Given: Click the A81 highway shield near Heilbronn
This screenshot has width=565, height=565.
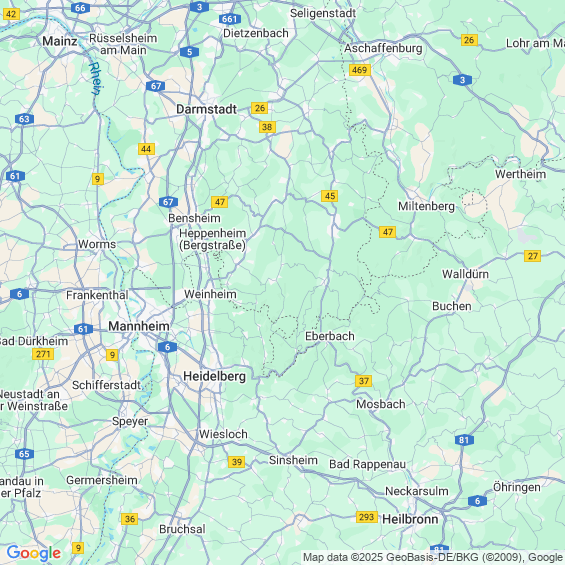Looking at the screenshot, I should click(x=464, y=440).
